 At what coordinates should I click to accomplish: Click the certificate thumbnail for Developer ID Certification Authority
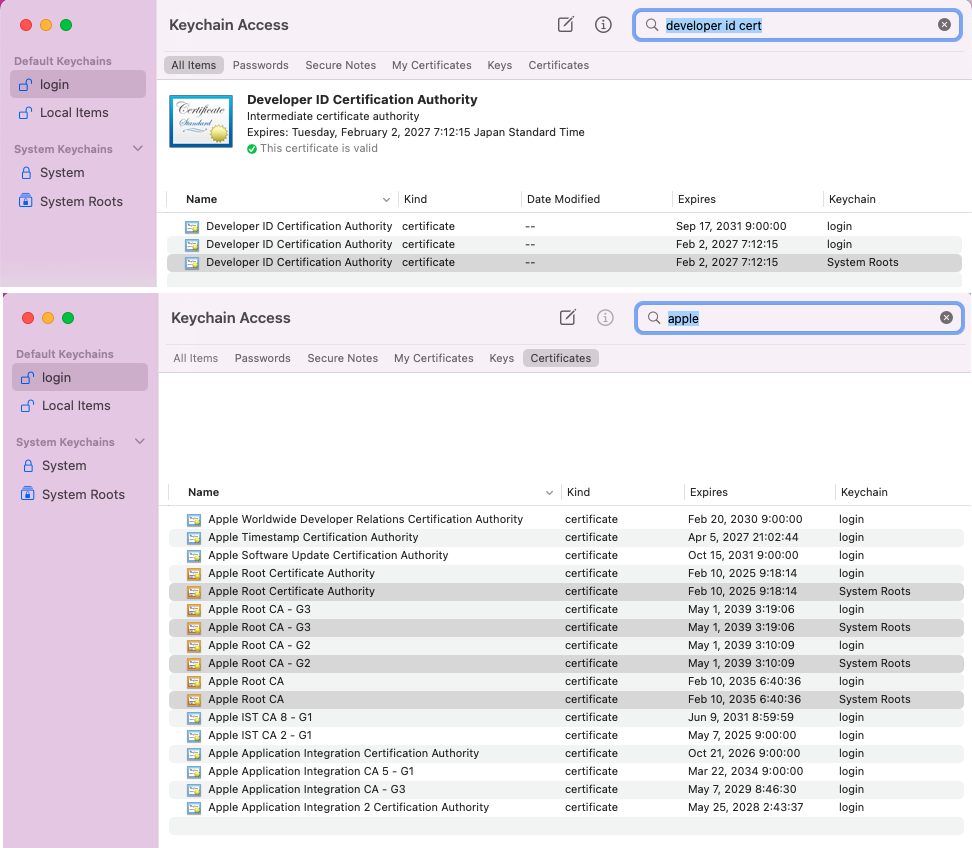click(x=201, y=121)
